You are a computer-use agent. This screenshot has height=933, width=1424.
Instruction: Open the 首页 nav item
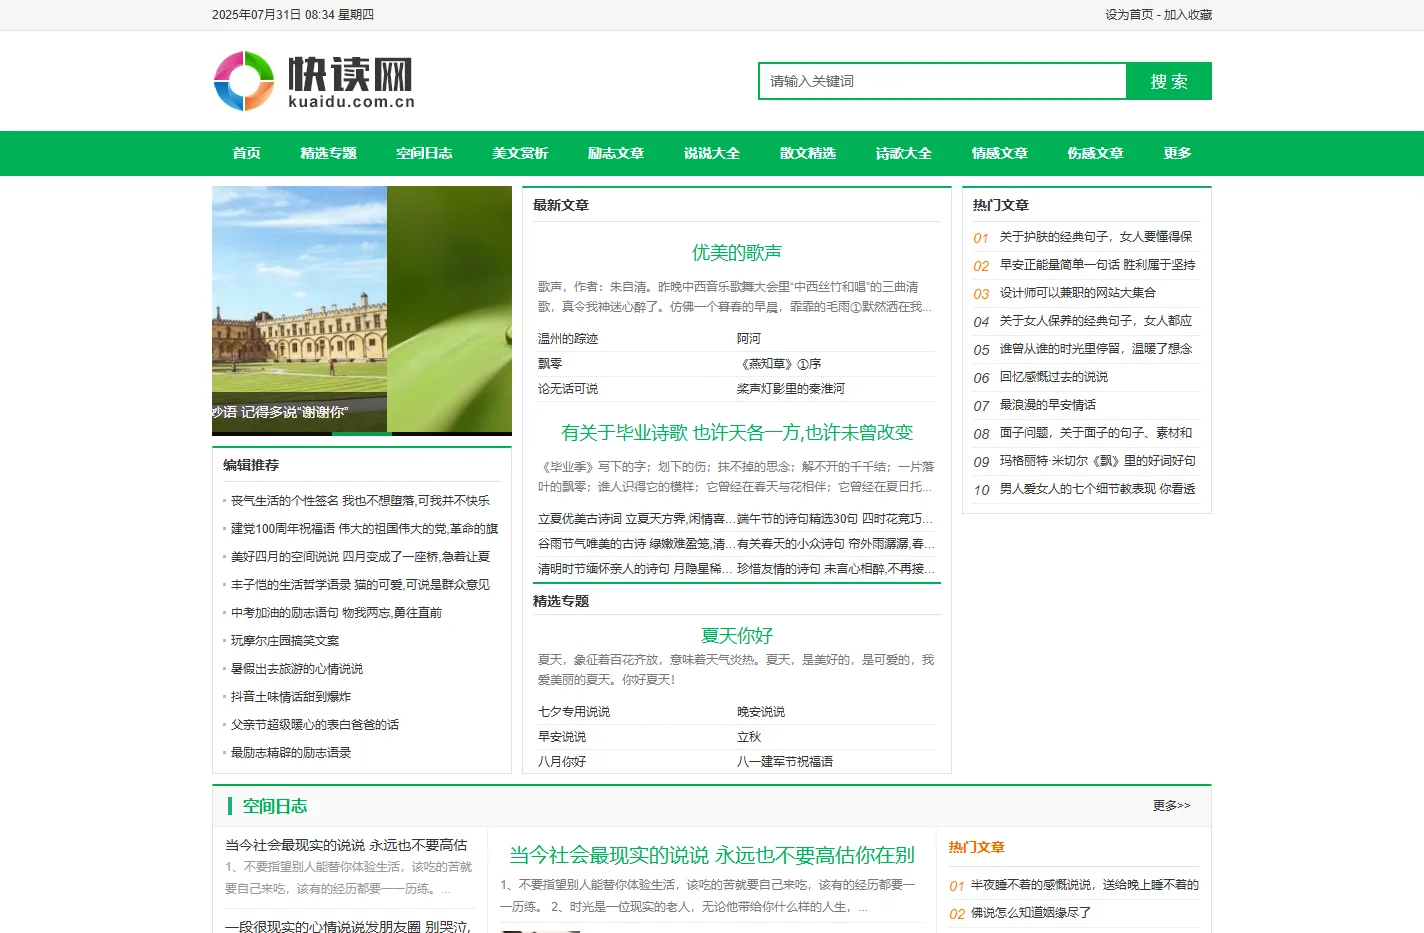point(246,153)
